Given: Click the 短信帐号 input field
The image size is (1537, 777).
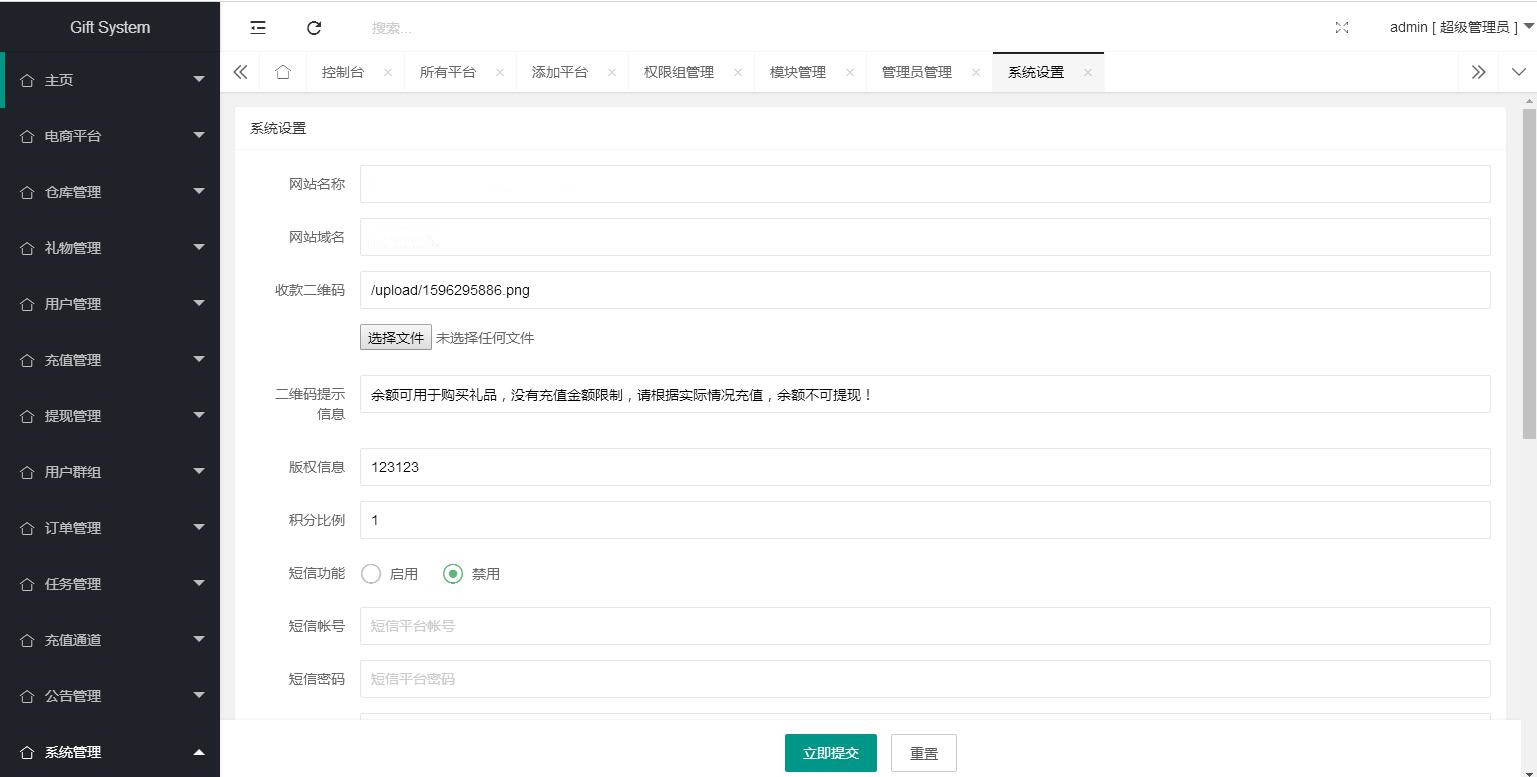Looking at the screenshot, I should 925,626.
